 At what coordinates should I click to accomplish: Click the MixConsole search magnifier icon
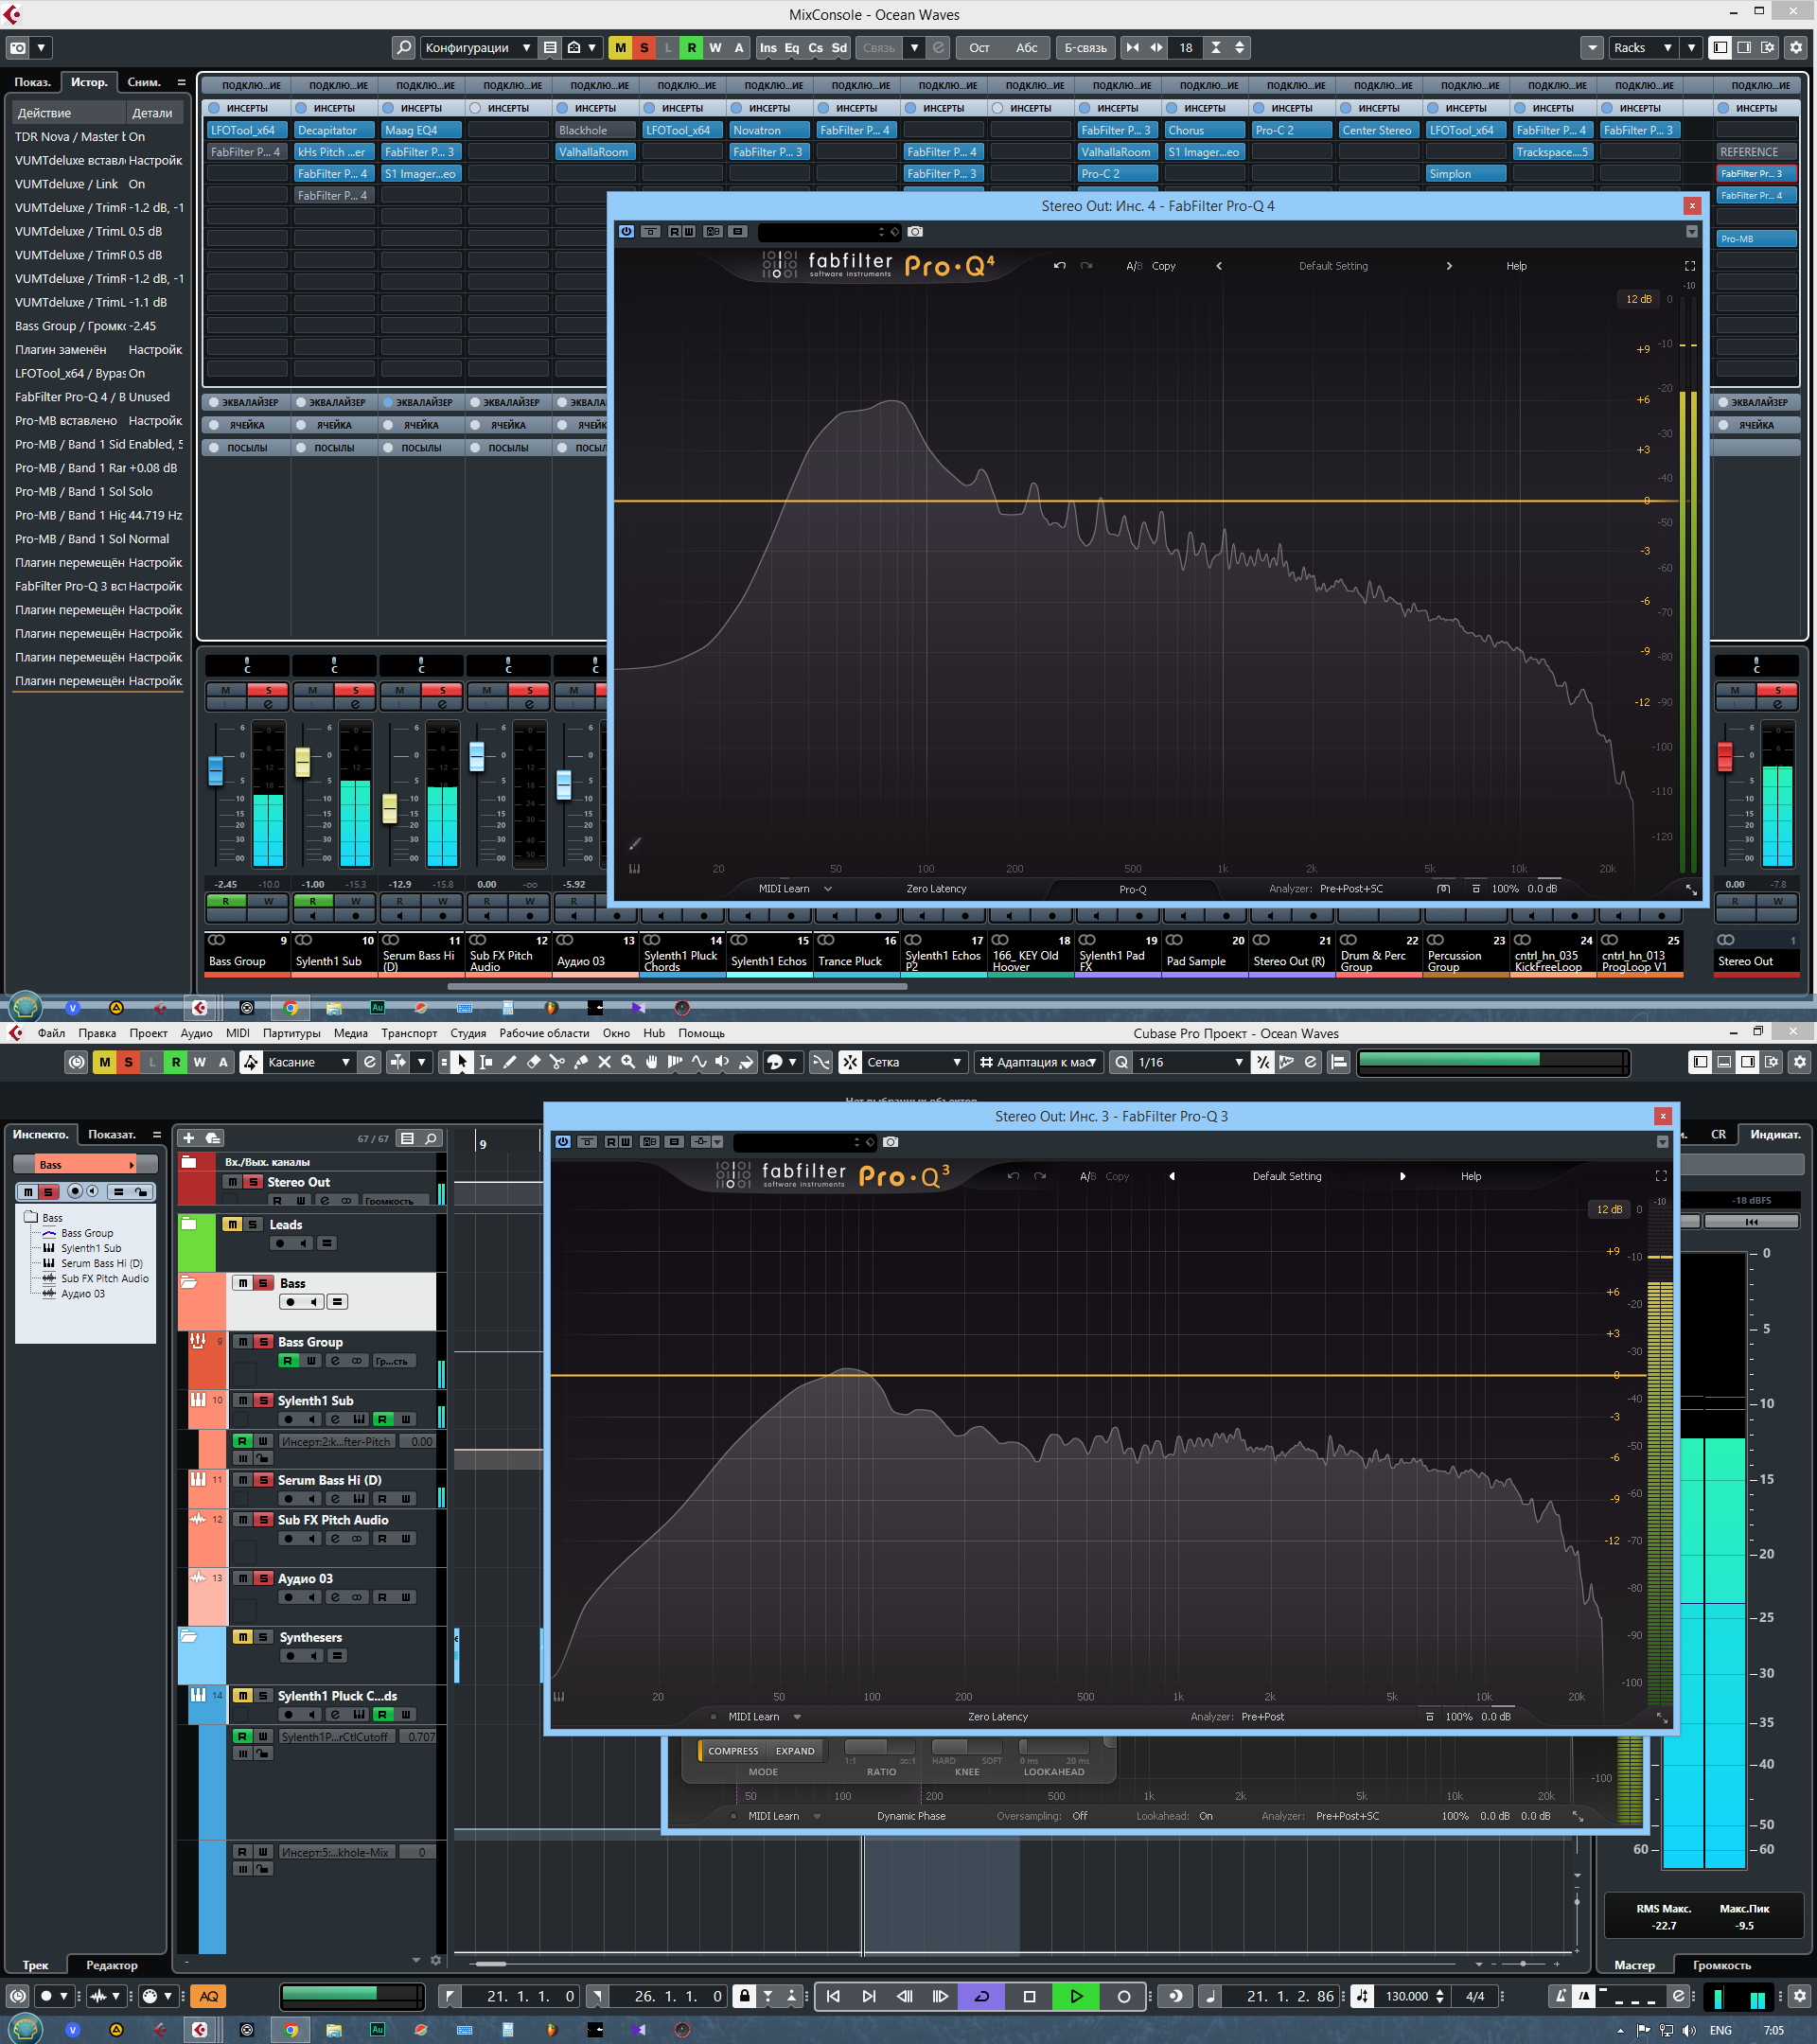point(403,47)
